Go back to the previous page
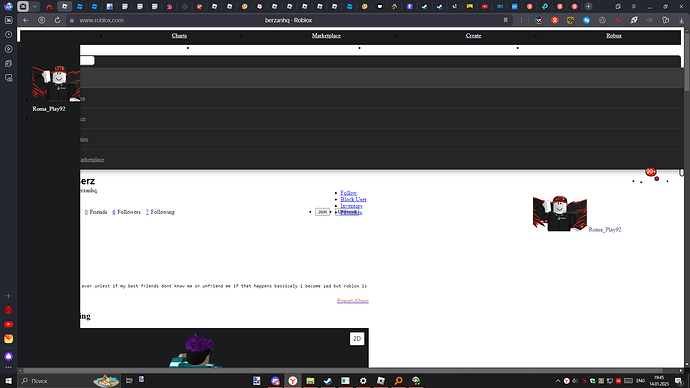The height and width of the screenshot is (388, 690). [x=26, y=20]
